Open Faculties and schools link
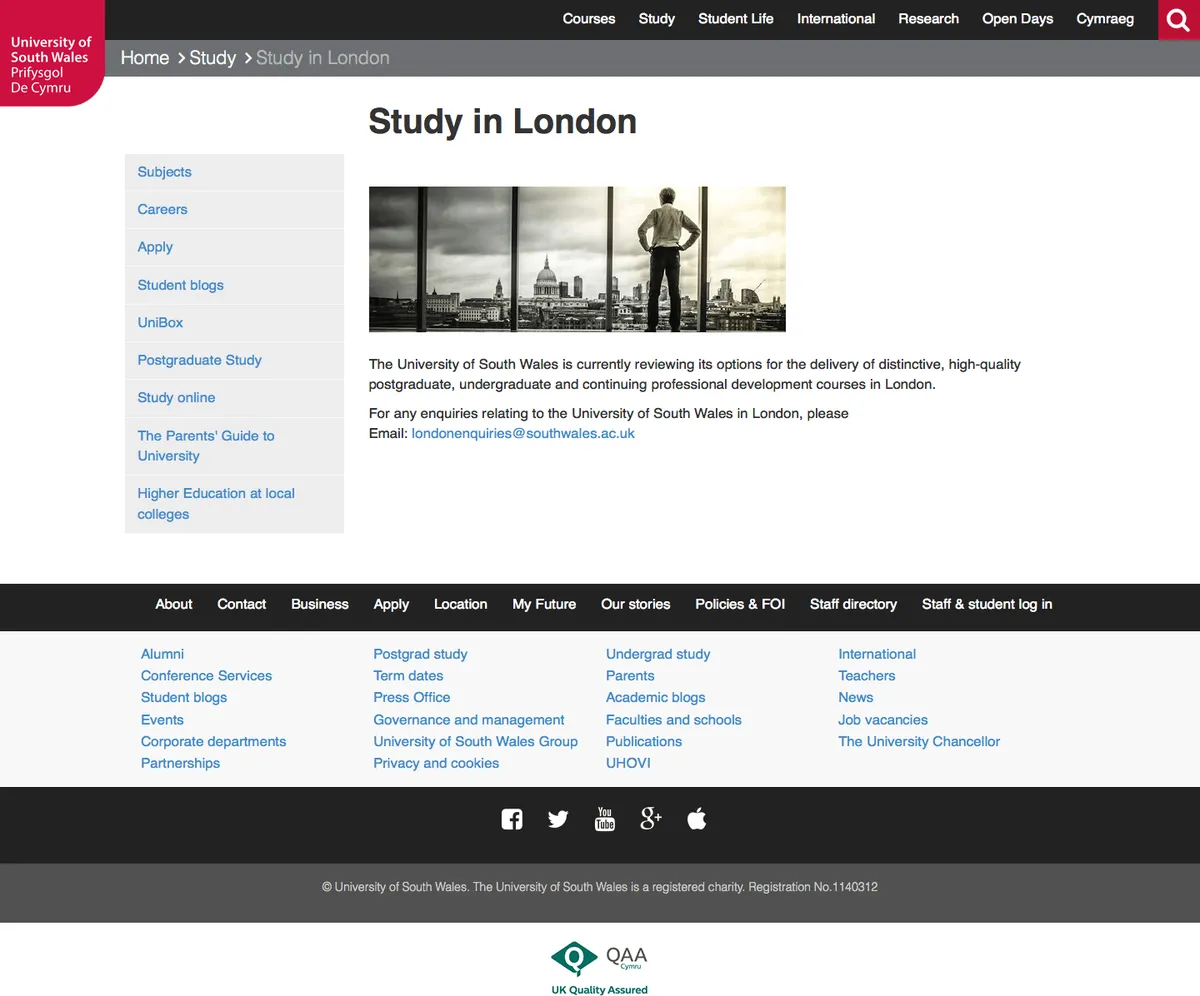The width and height of the screenshot is (1200, 996). (674, 720)
